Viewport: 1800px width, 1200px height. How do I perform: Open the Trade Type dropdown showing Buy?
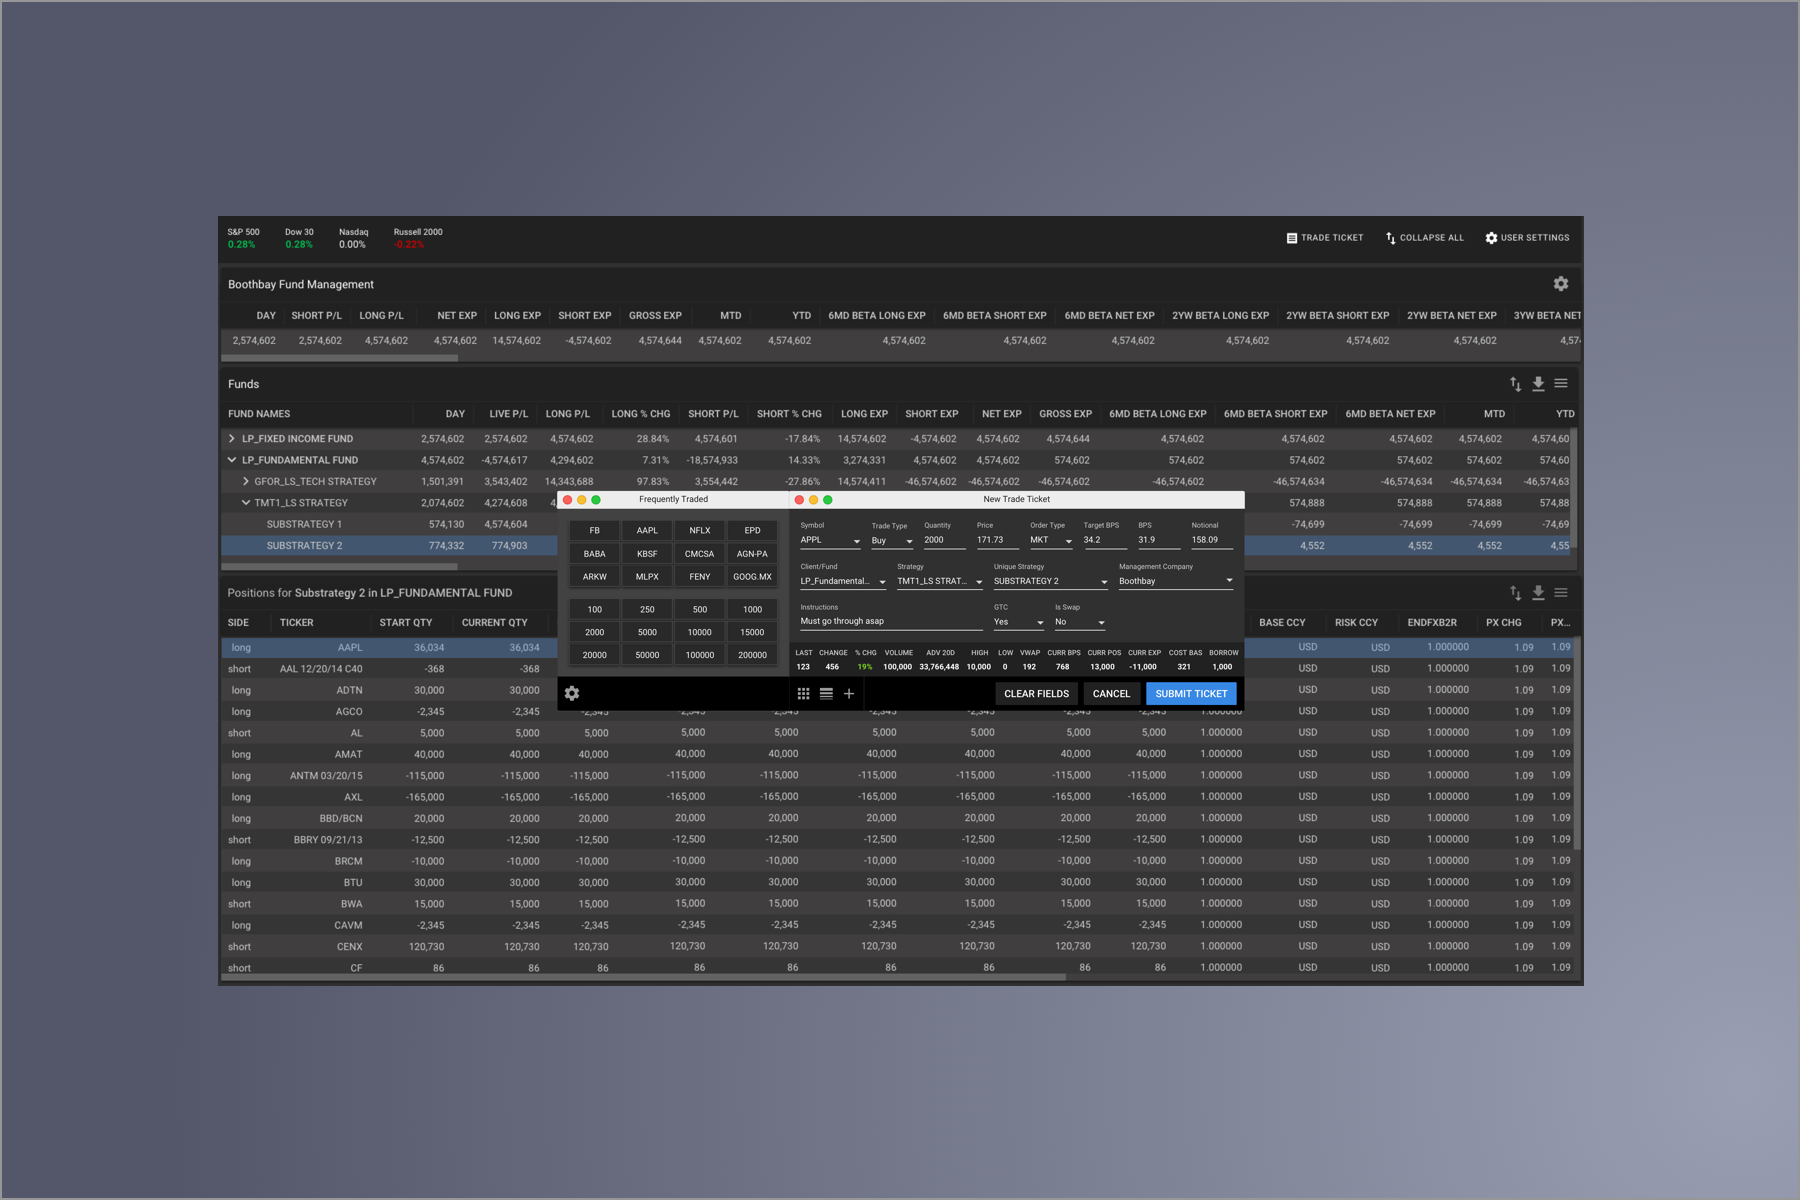pos(892,540)
